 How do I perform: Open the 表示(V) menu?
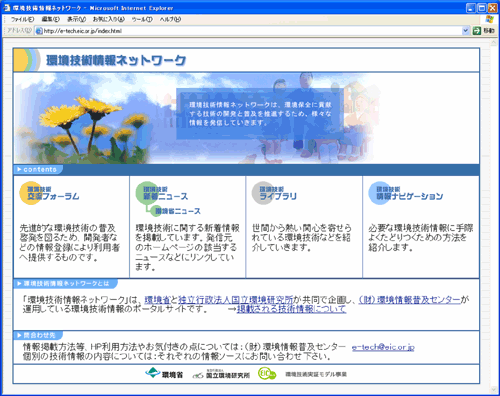76,19
